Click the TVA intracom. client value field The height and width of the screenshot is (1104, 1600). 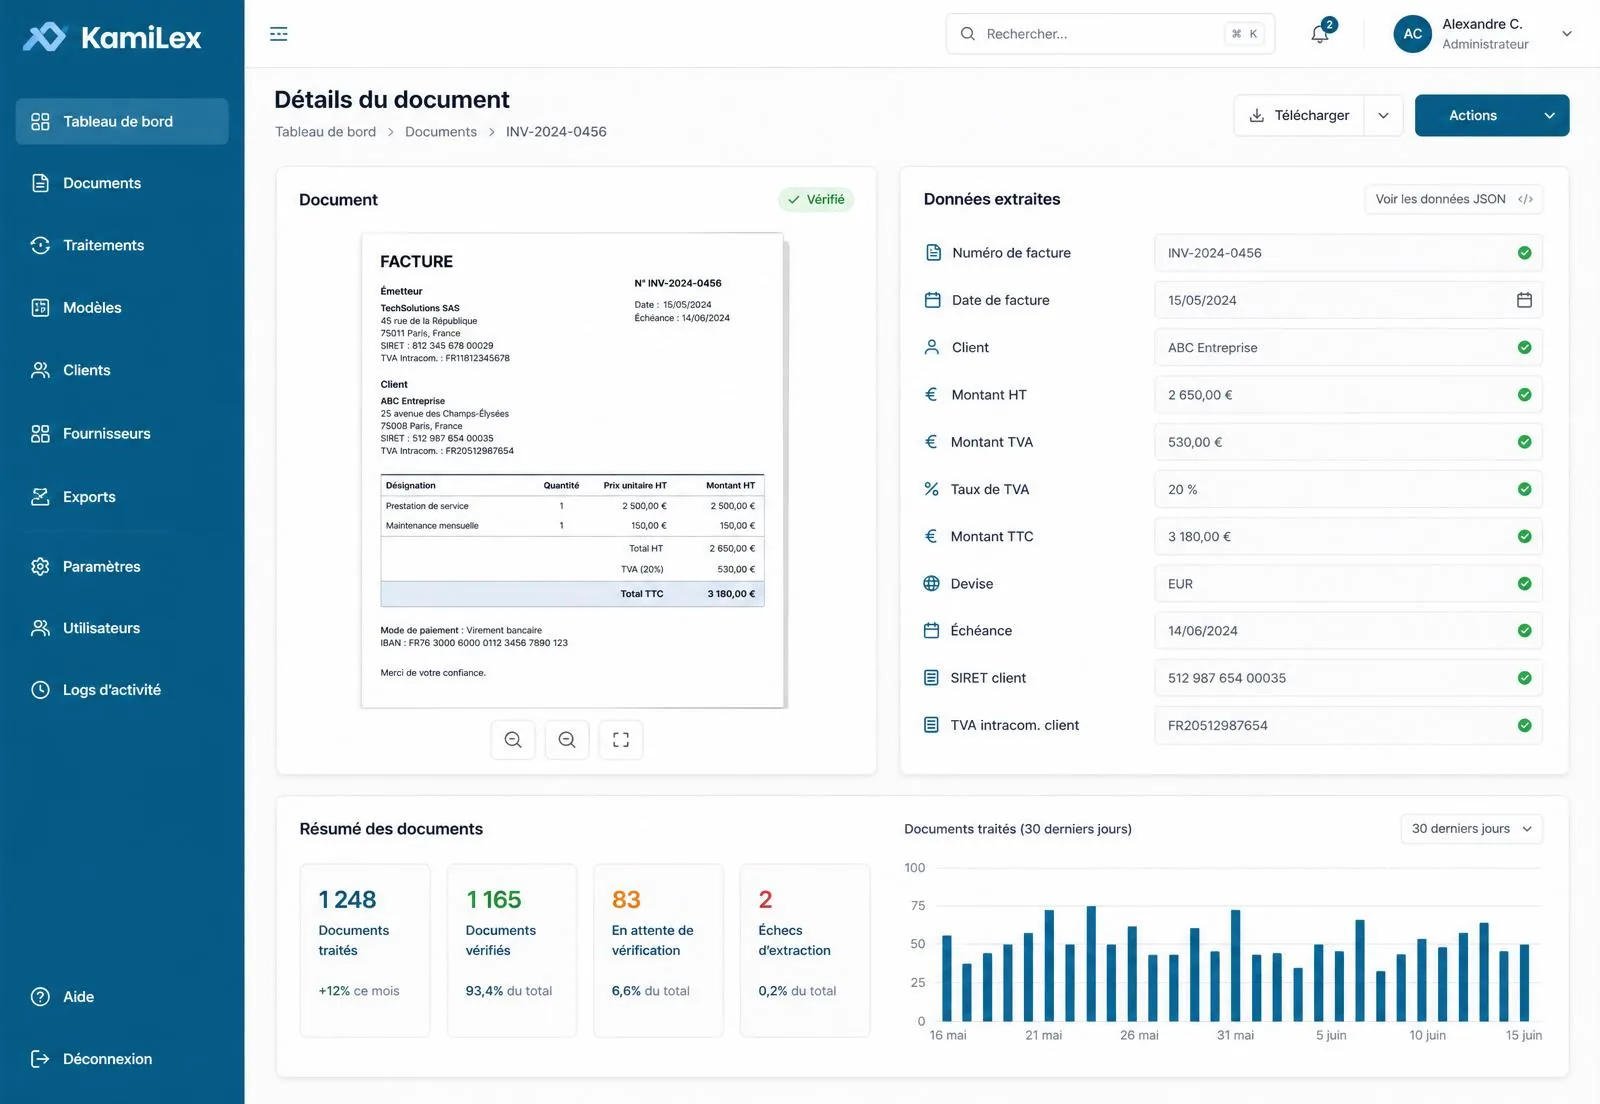click(x=1348, y=726)
